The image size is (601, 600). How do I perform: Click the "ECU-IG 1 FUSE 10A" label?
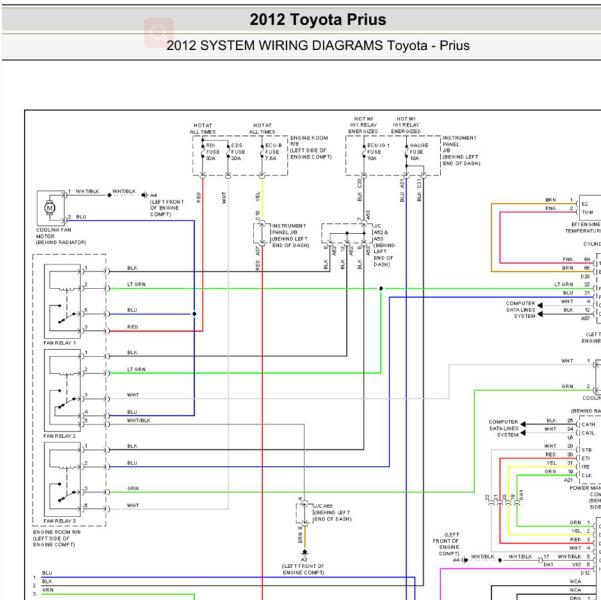click(x=378, y=152)
